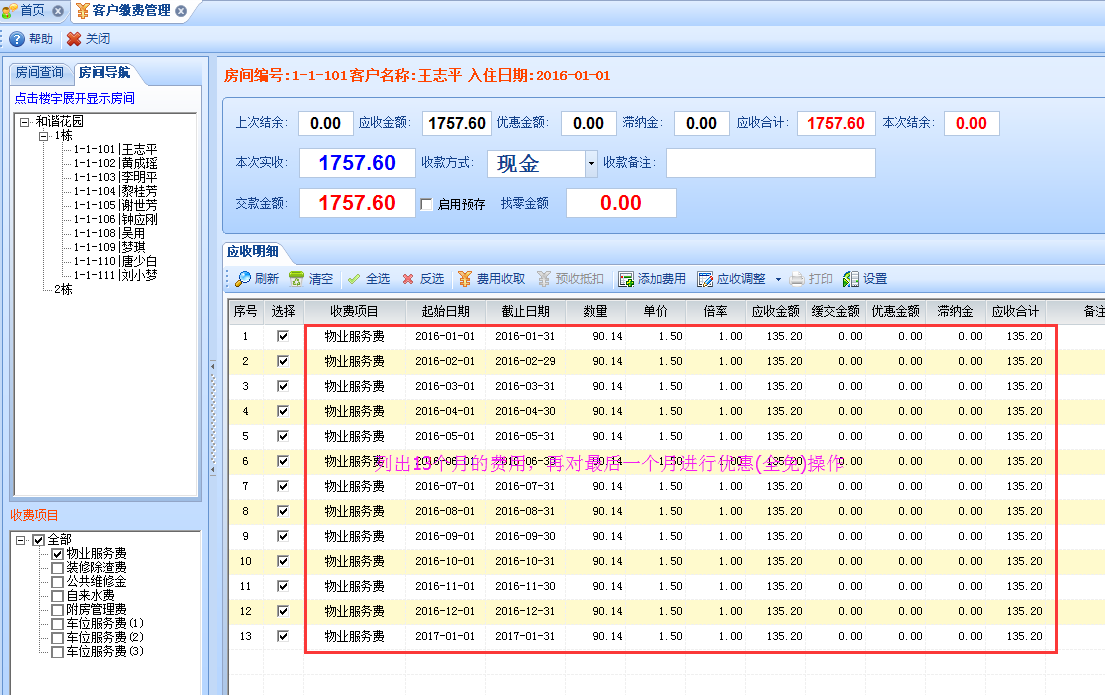The height and width of the screenshot is (695, 1105).
Task: Click the 添加费用 icon
Action: [626, 279]
